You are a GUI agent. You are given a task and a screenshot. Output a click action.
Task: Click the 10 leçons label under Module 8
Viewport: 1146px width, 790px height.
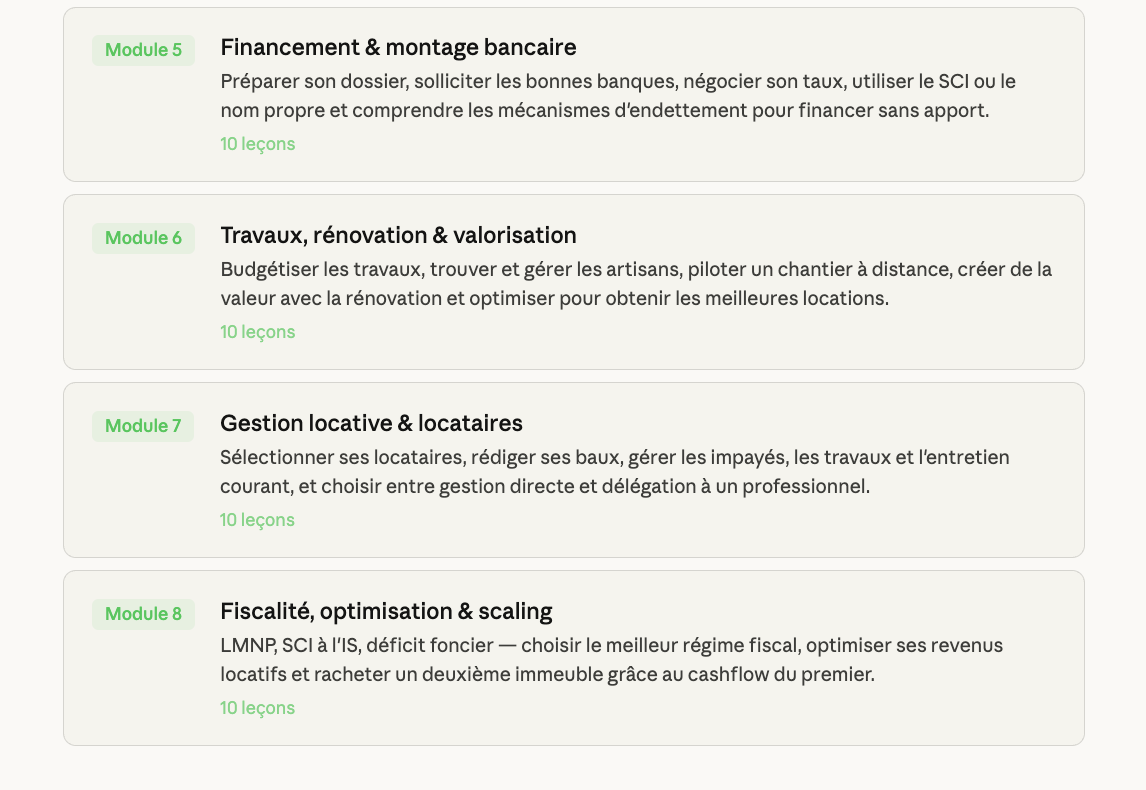point(258,708)
